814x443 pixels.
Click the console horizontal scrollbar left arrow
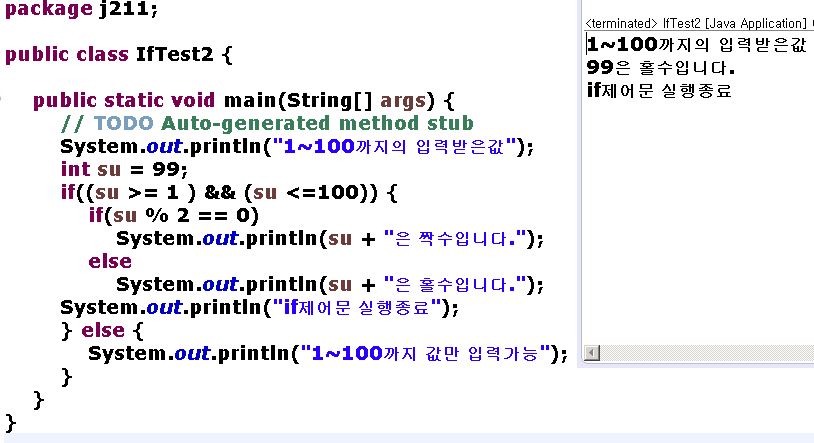click(591, 353)
